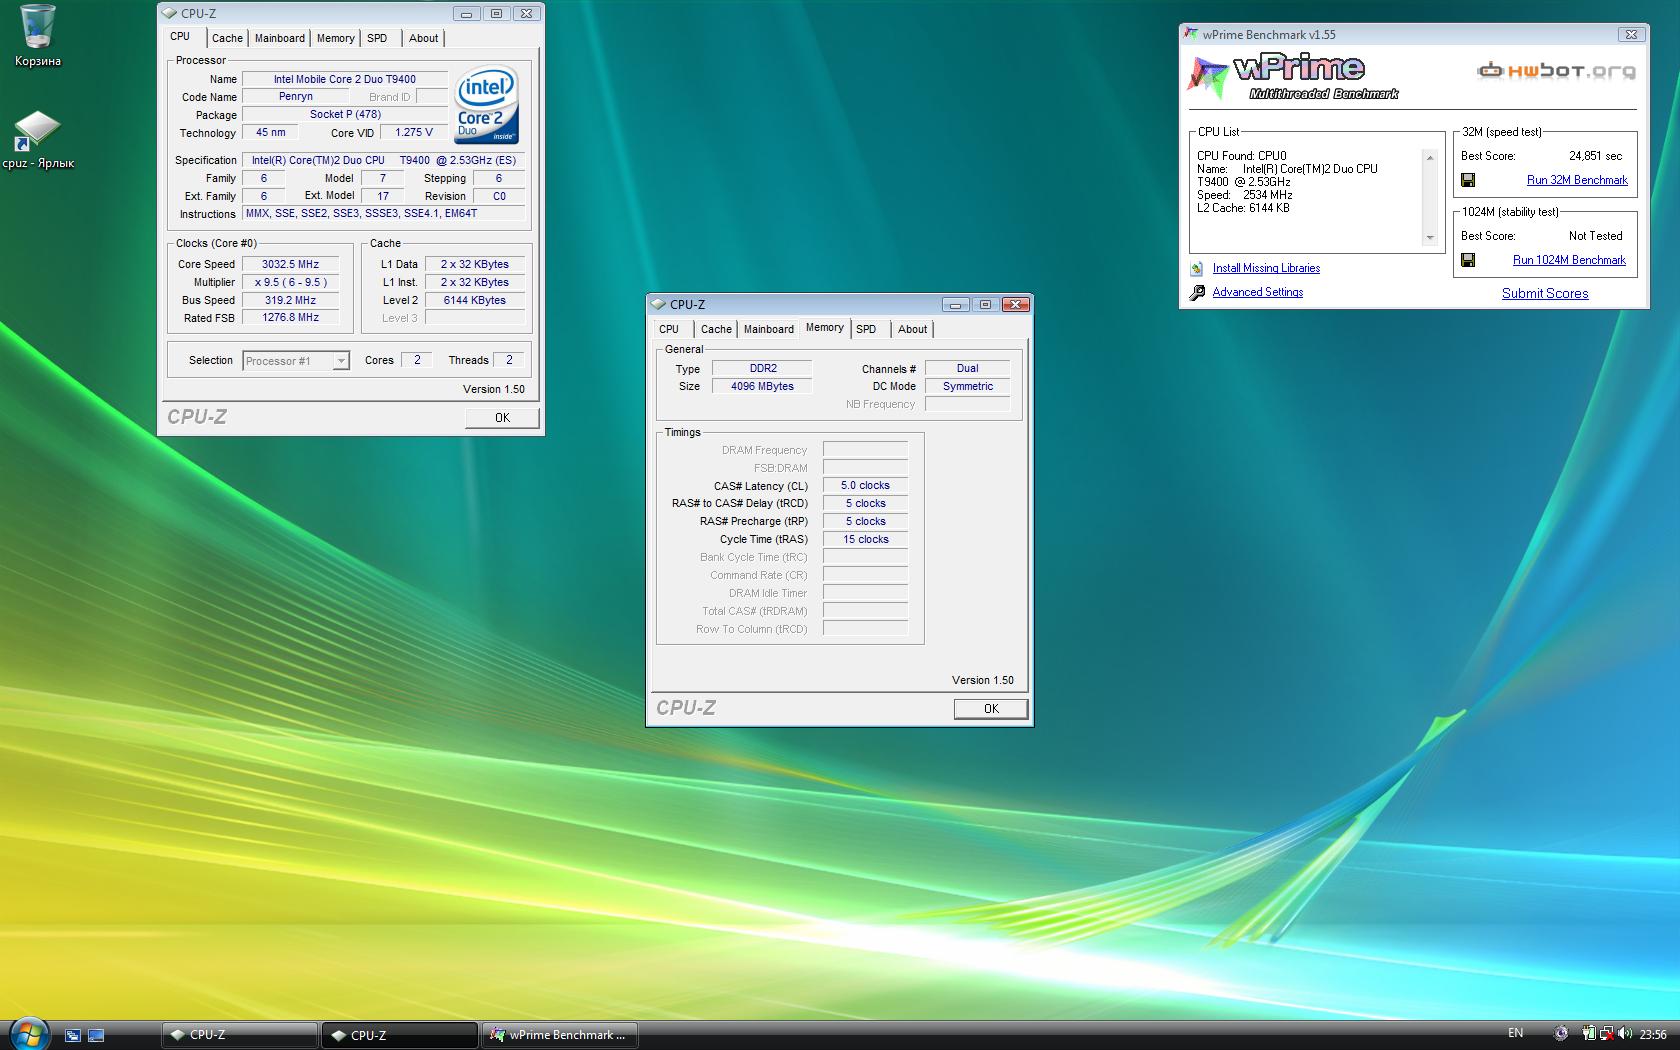Viewport: 1680px width, 1050px height.
Task: Open the SPD tab in the left CPU-Z window
Action: tap(377, 38)
